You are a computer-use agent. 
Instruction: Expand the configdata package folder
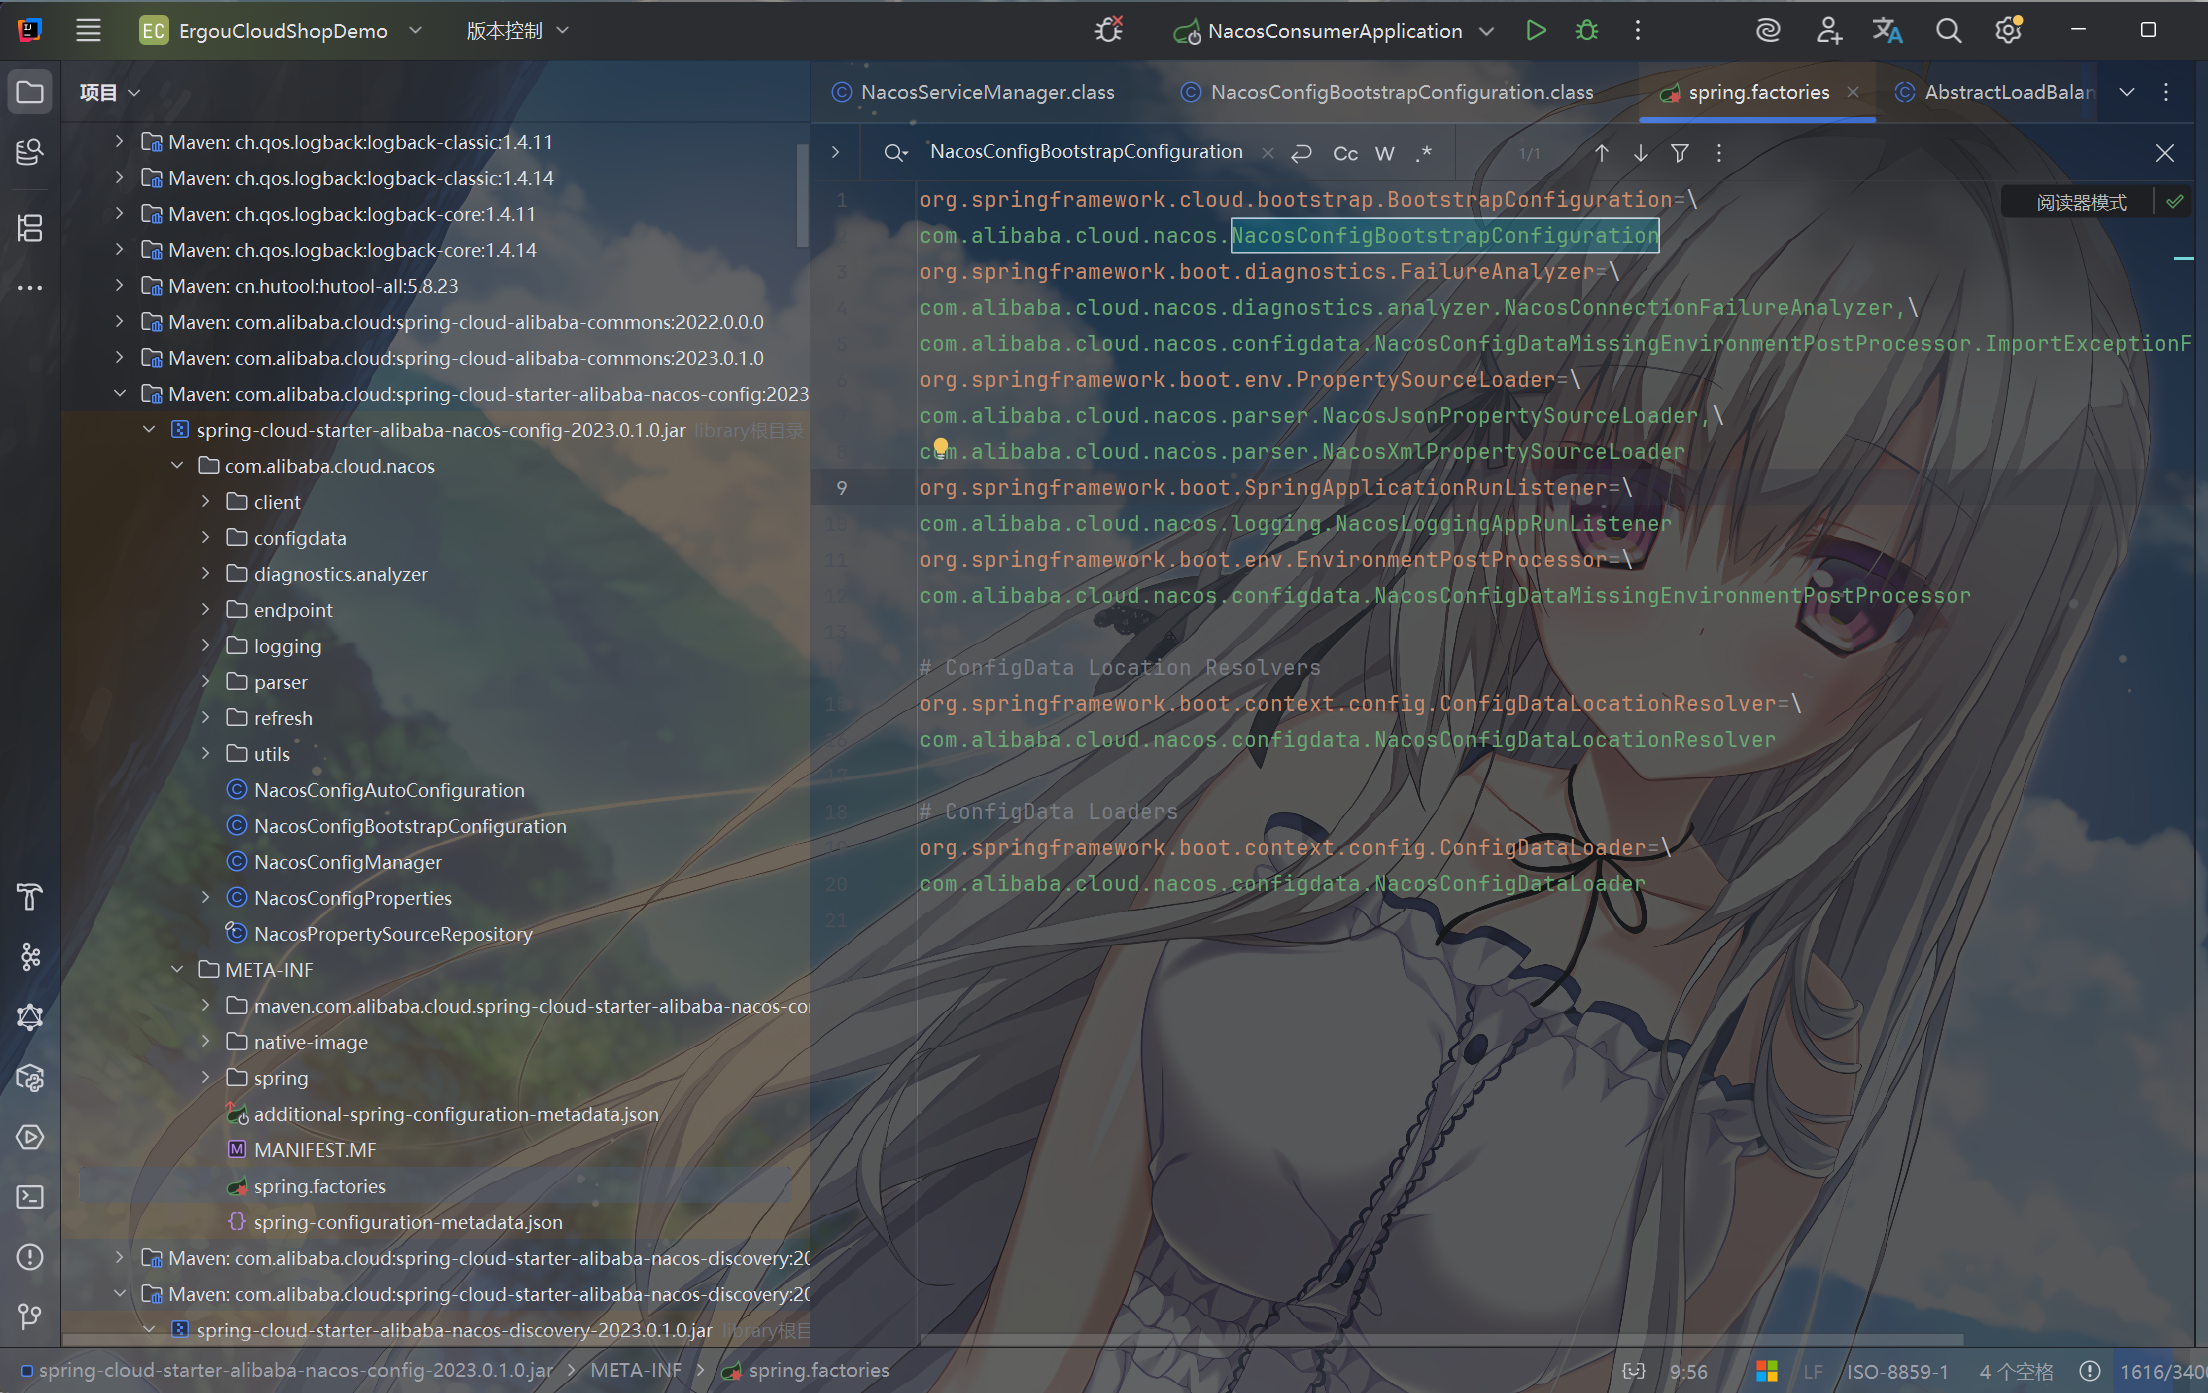[205, 537]
